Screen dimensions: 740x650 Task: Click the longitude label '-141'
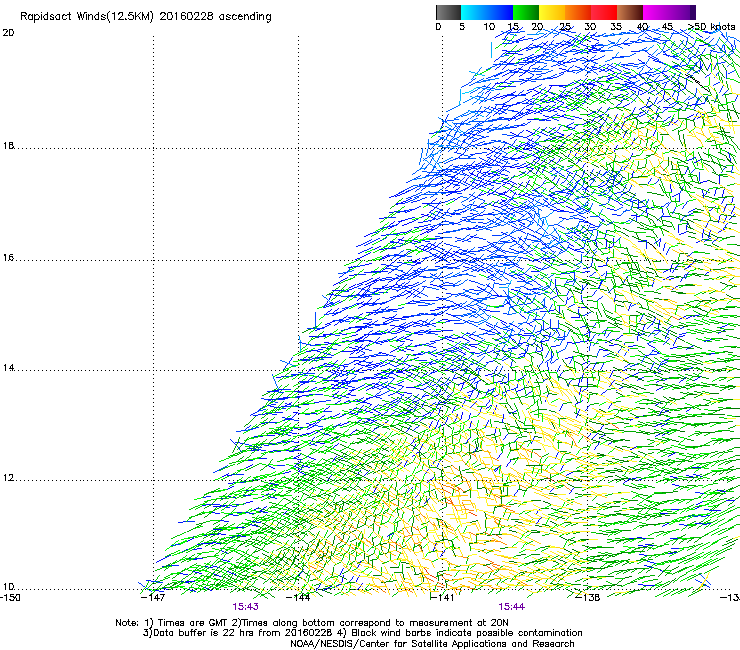point(442,598)
